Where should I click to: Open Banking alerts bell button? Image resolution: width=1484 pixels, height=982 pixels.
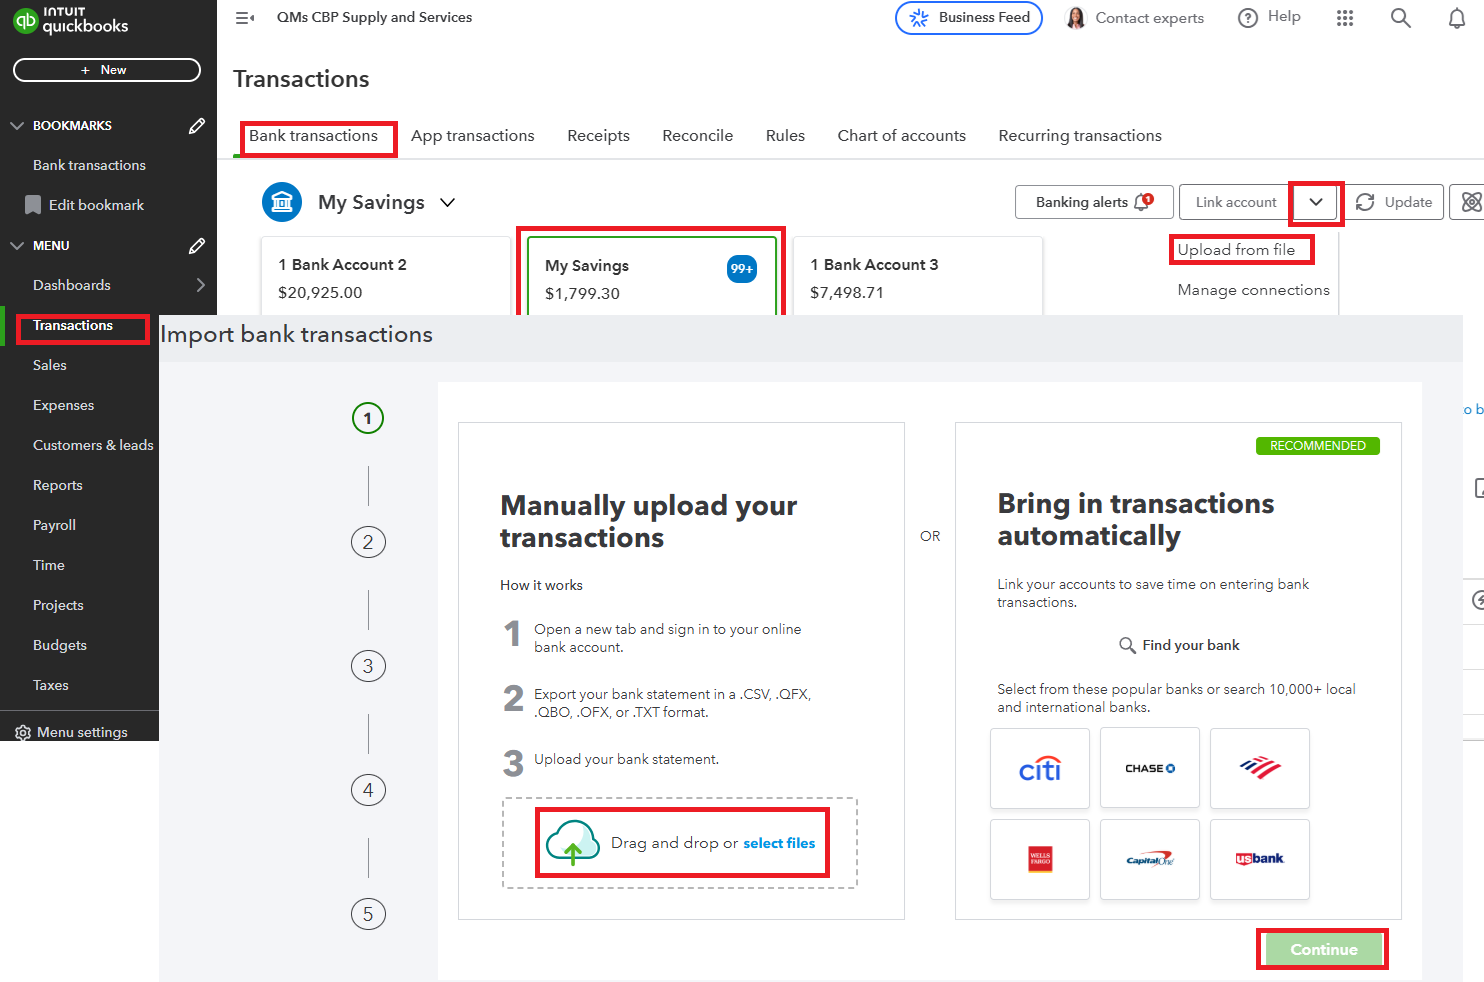click(x=1094, y=202)
